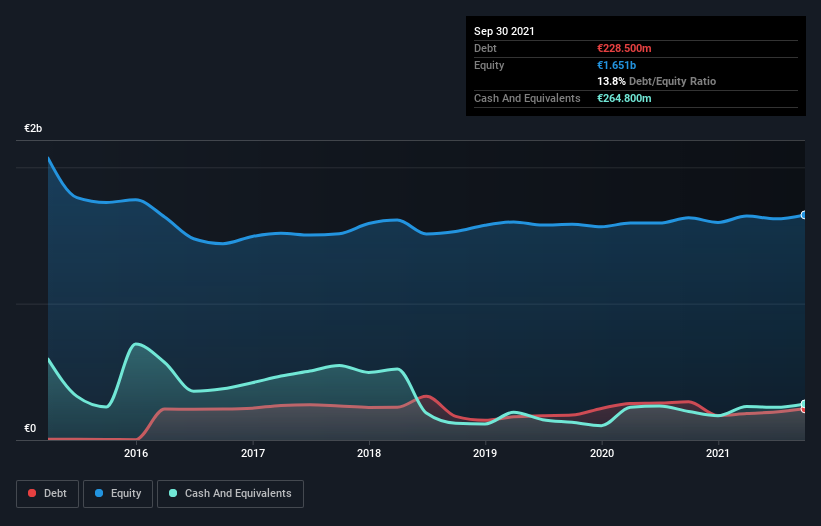821x526 pixels.
Task: Click the Debt value €228.500m in tooltip
Action: 624,48
